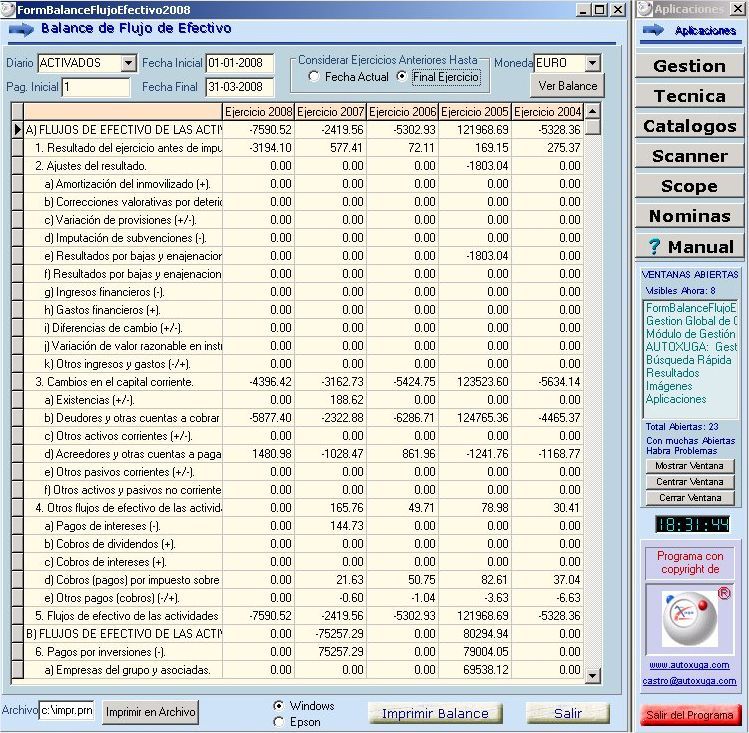The width and height of the screenshot is (749, 733).
Task: Click the question mark Manual button
Action: [x=690, y=247]
